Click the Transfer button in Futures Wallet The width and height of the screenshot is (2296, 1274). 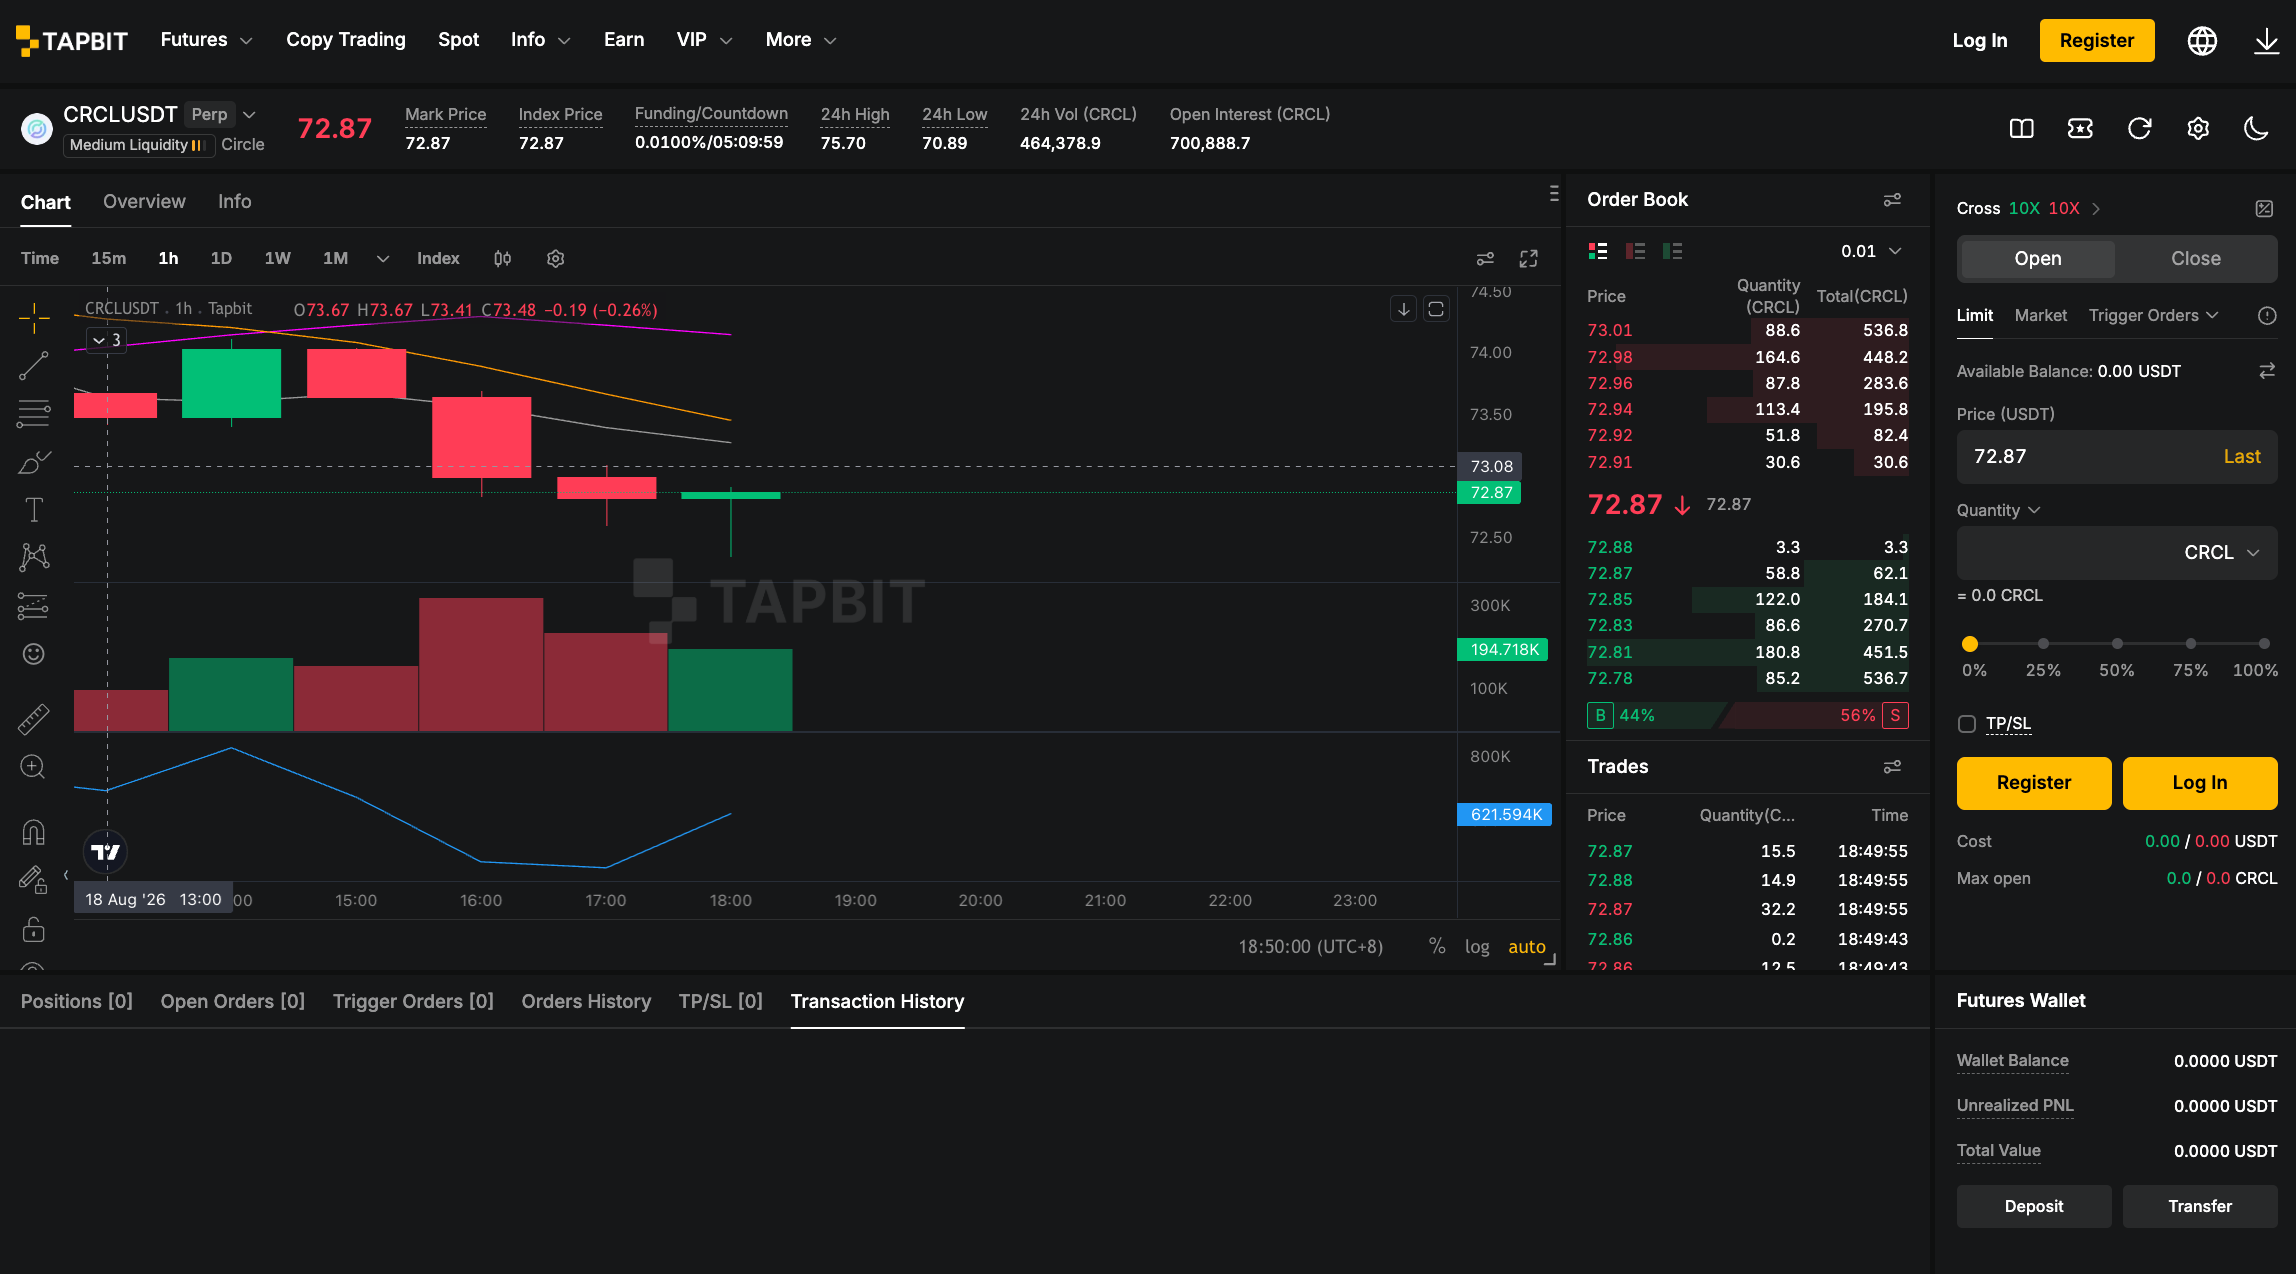point(2199,1206)
